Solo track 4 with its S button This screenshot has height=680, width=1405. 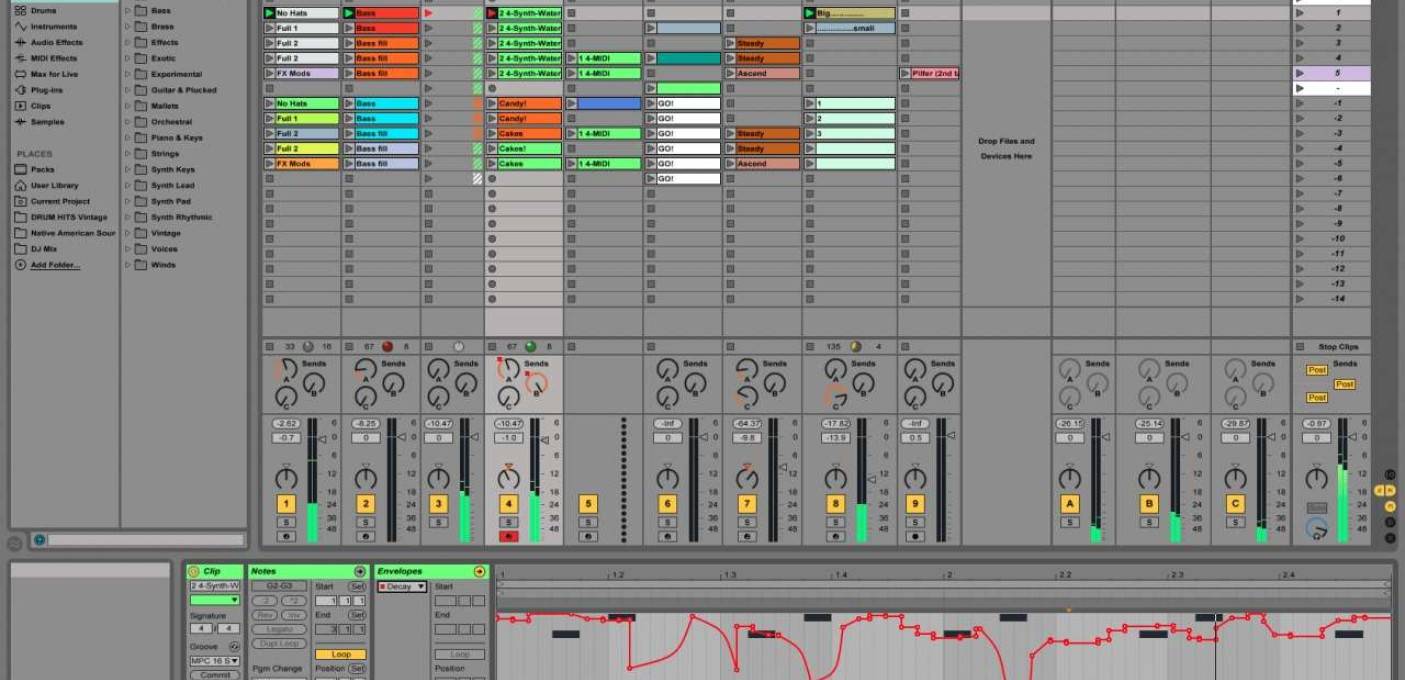tap(506, 520)
